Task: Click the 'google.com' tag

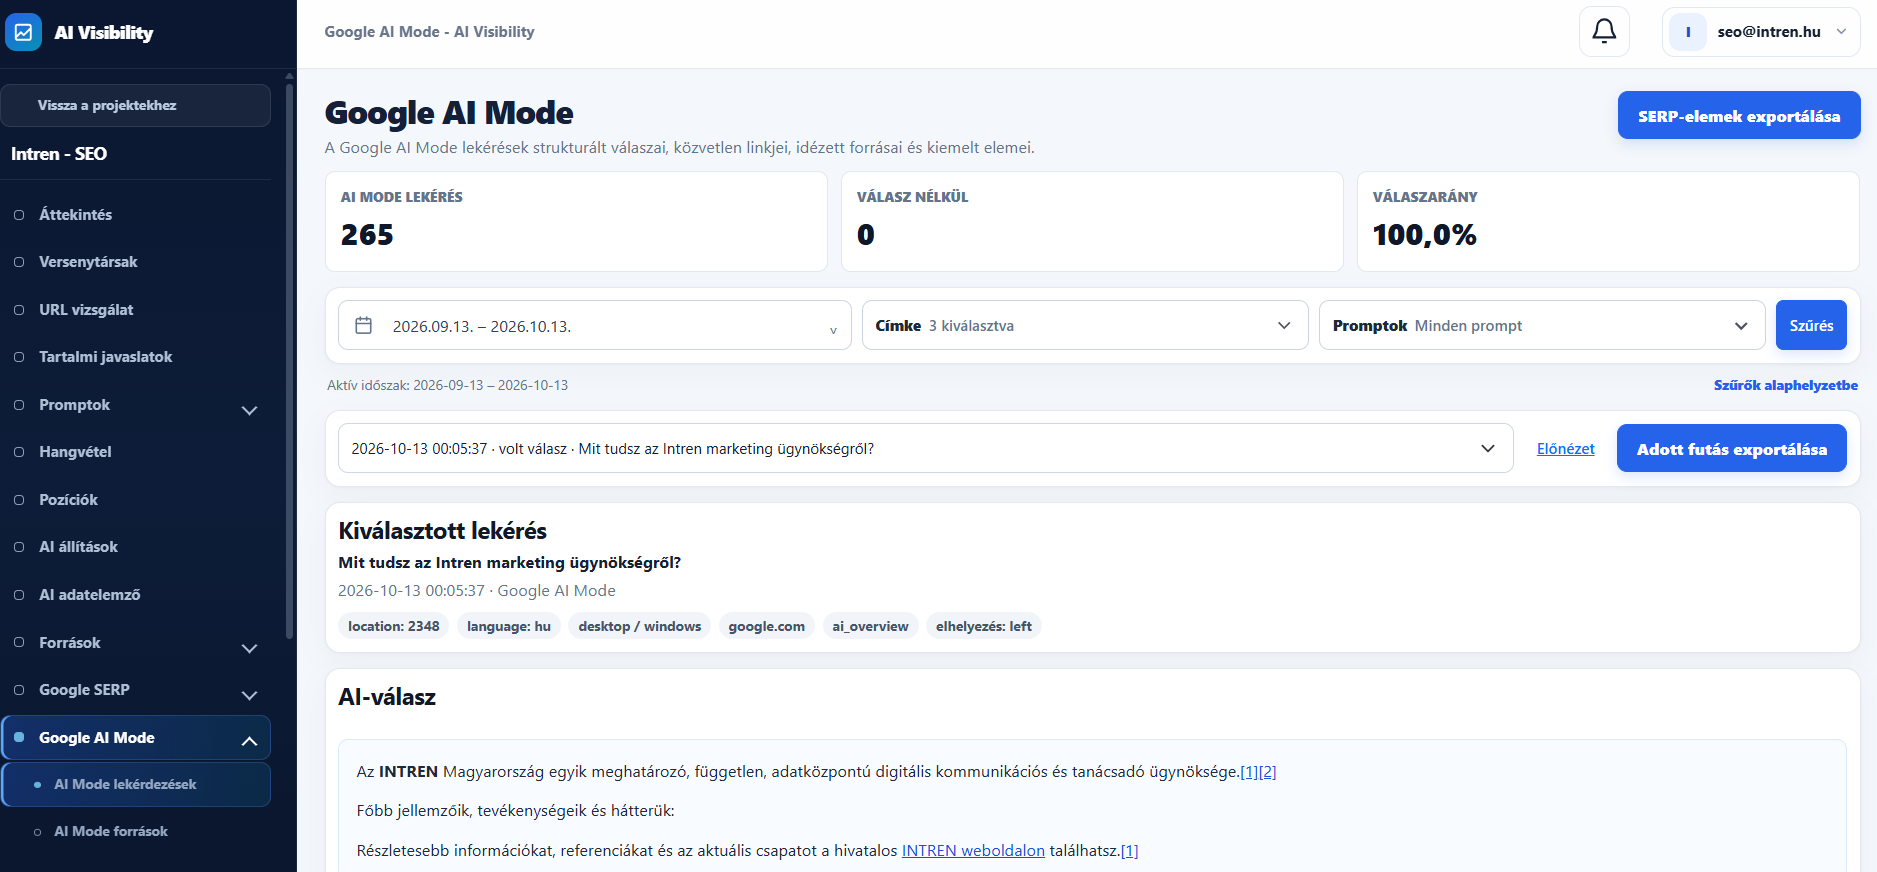Action: coord(767,626)
